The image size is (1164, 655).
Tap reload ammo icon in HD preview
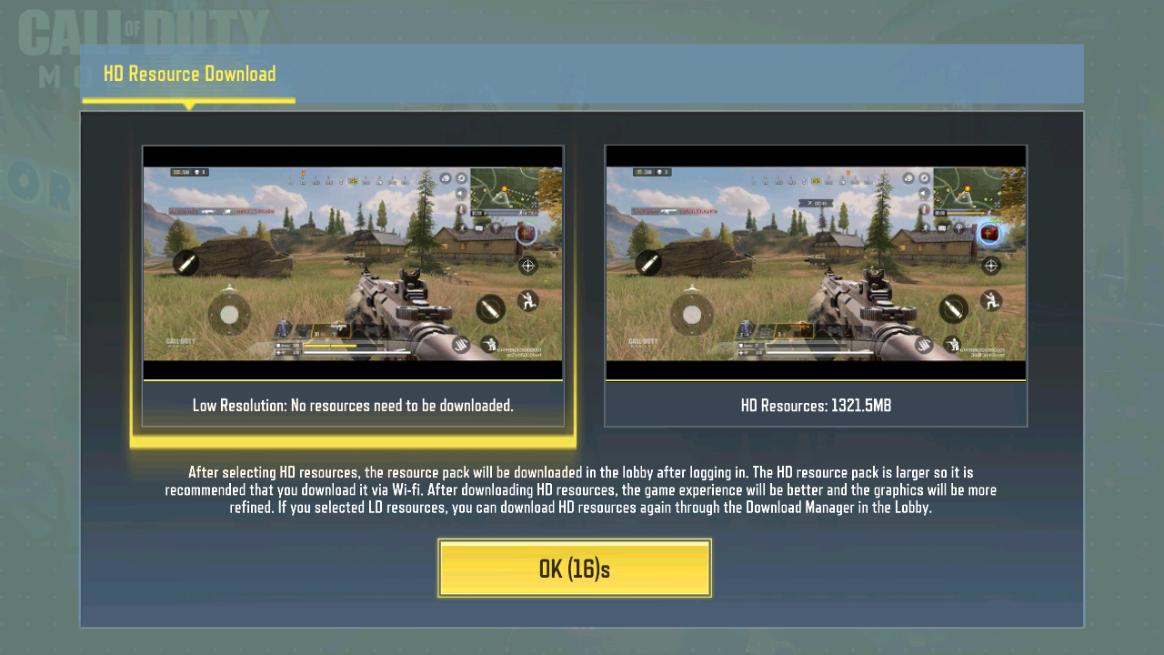[924, 344]
